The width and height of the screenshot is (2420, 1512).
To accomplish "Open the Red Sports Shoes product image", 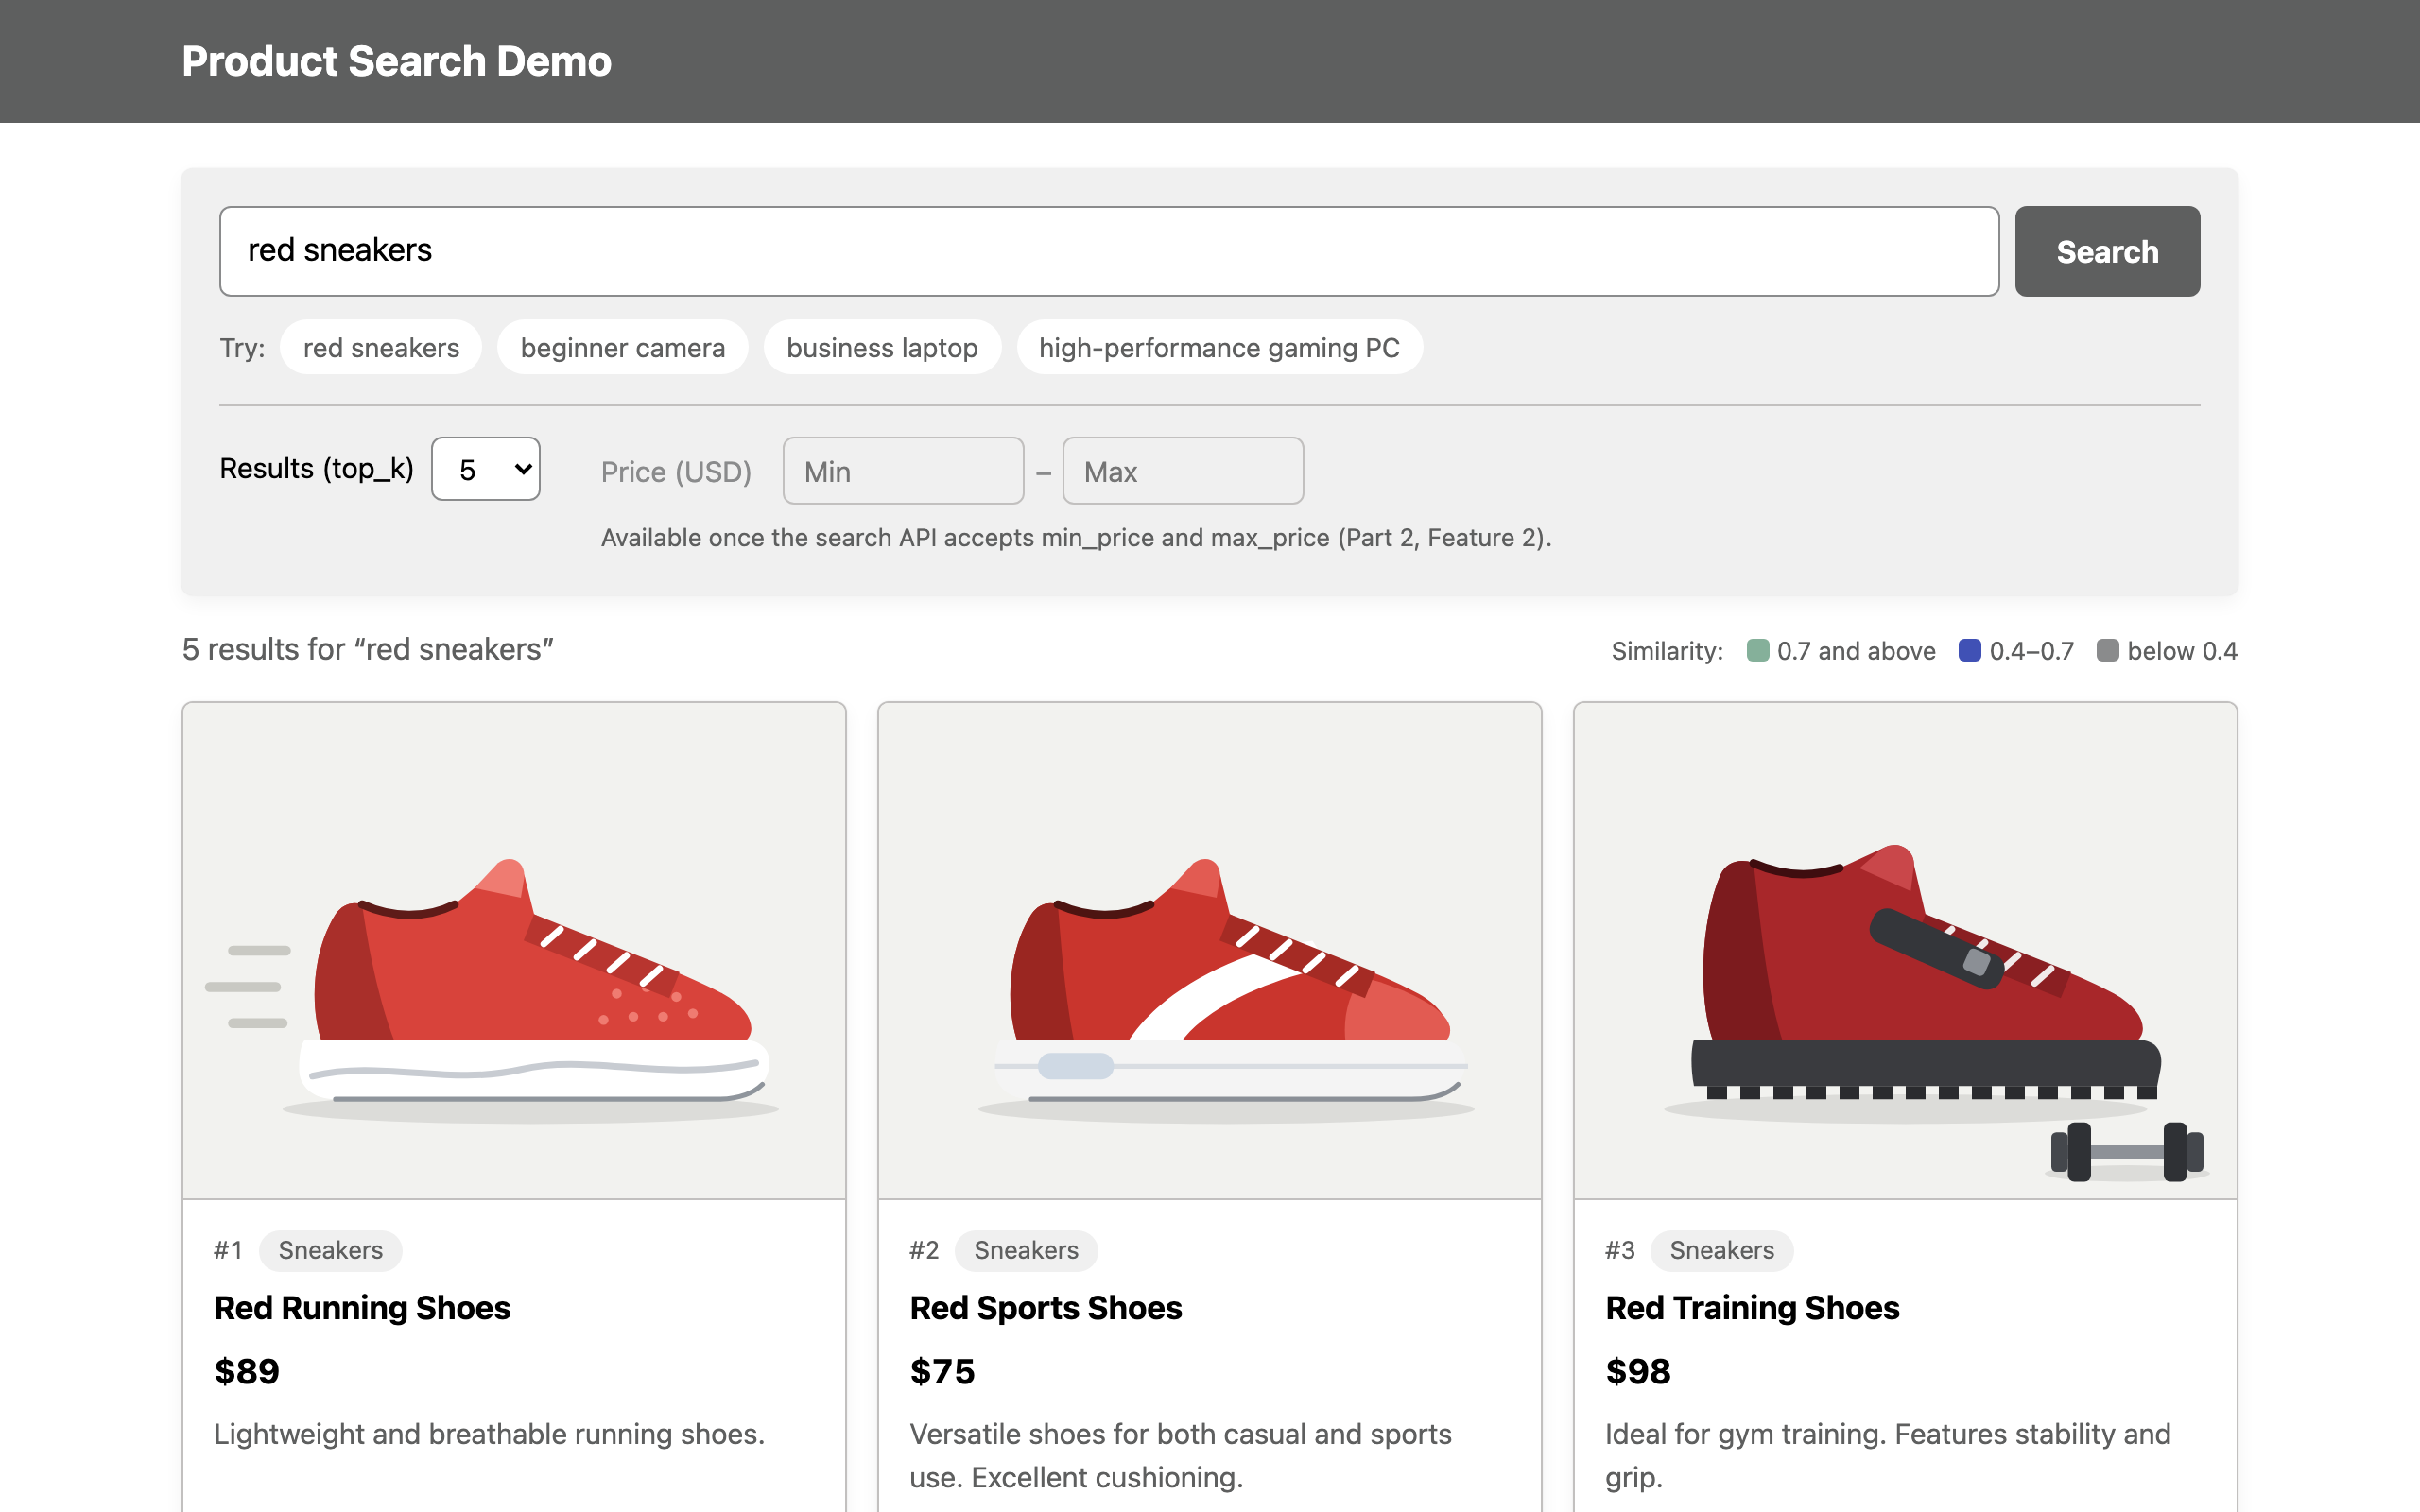I will coord(1210,951).
